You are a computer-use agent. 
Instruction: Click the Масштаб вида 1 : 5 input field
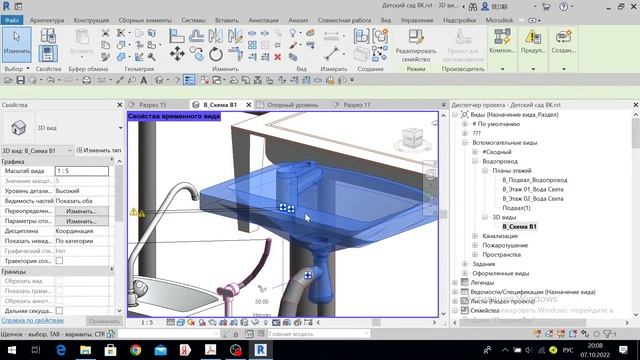(82, 171)
